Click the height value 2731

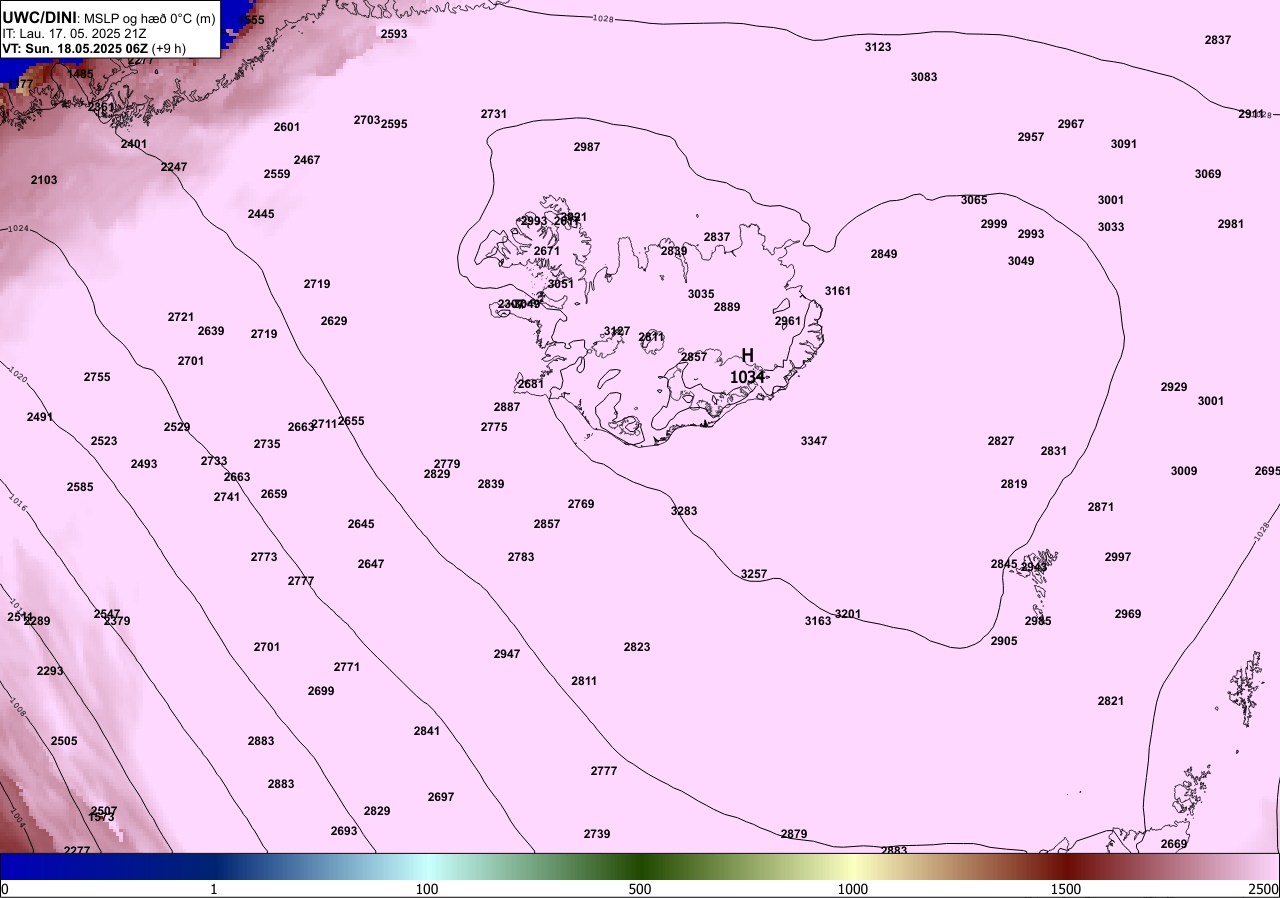pos(494,114)
